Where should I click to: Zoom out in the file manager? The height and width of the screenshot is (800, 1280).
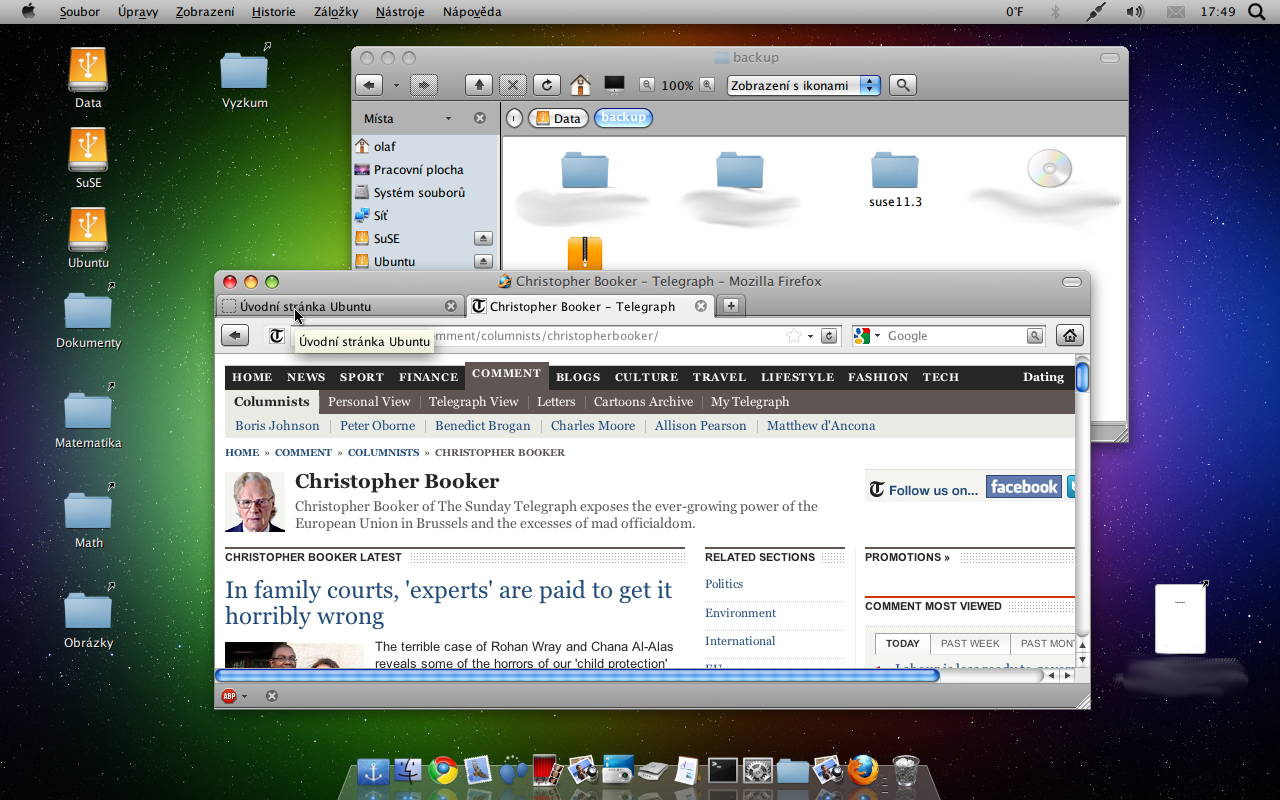coord(647,85)
